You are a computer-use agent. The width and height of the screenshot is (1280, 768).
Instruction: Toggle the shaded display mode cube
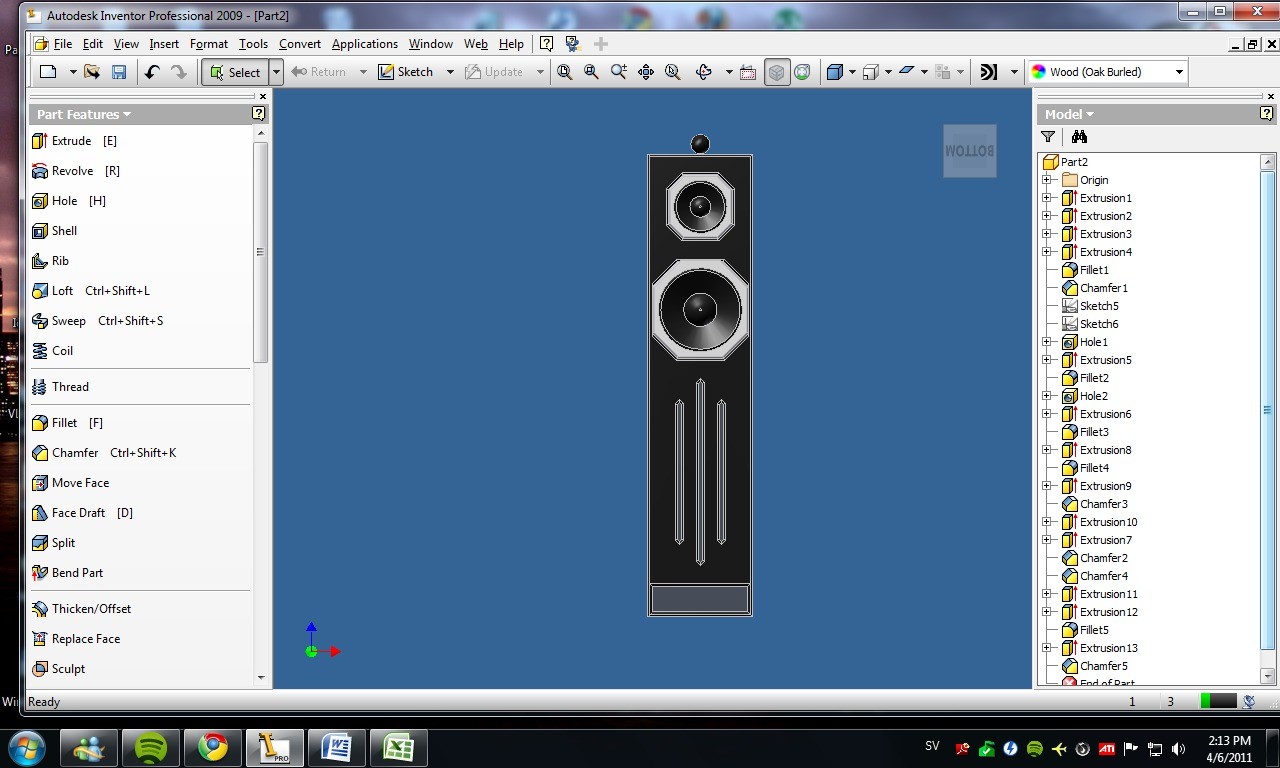(777, 72)
